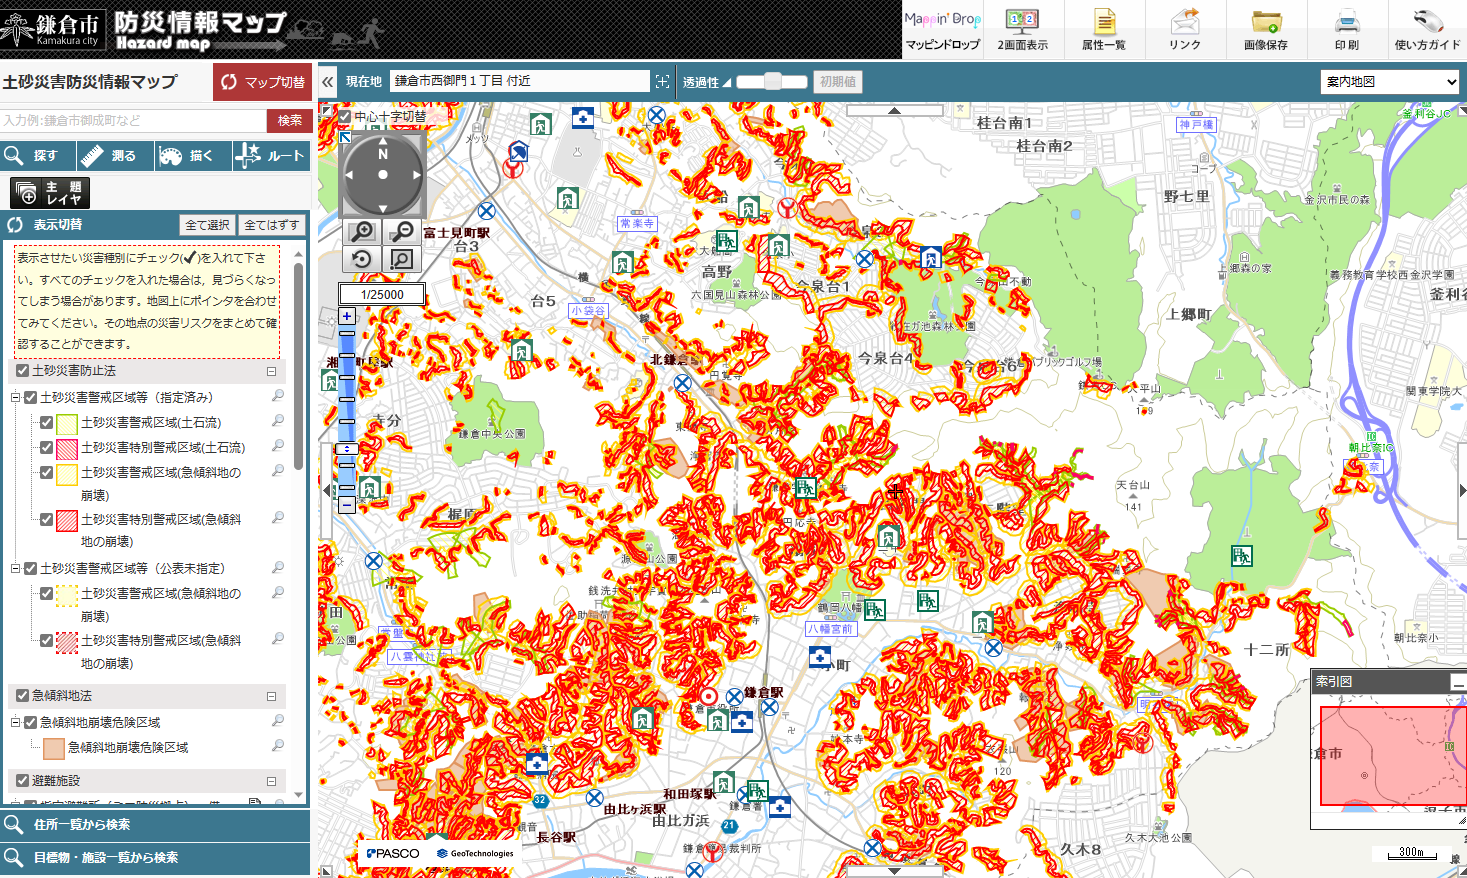Save the map with 画像保存
1467x878 pixels.
pyautogui.click(x=1266, y=30)
